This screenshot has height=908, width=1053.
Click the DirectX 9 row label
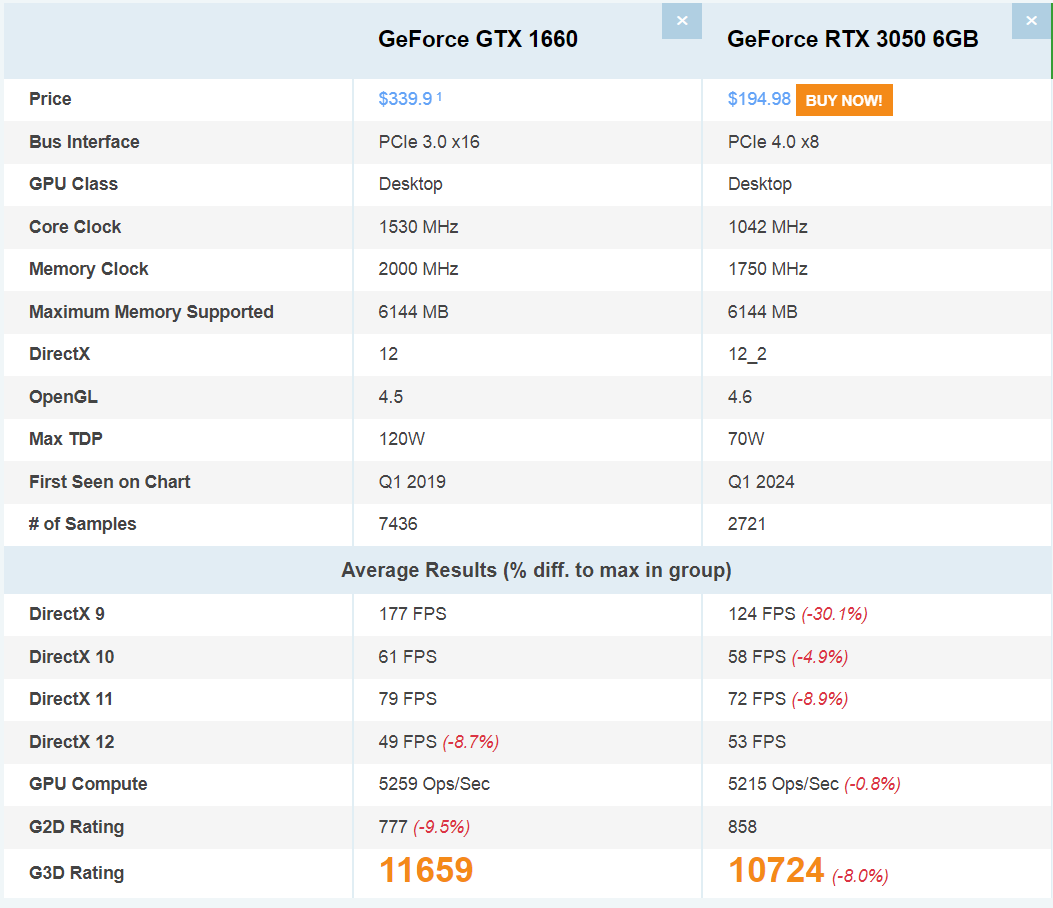[66, 614]
